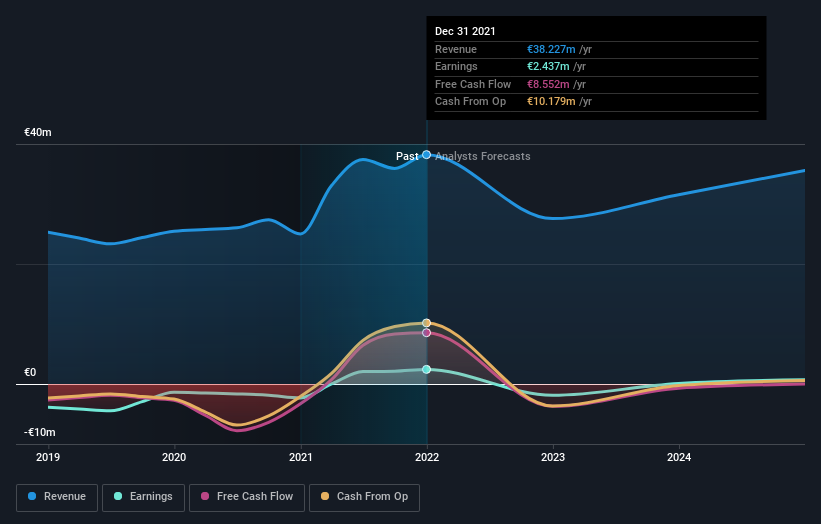Image resolution: width=821 pixels, height=524 pixels.
Task: Click the €8.552m free cash flow value
Action: pos(548,84)
